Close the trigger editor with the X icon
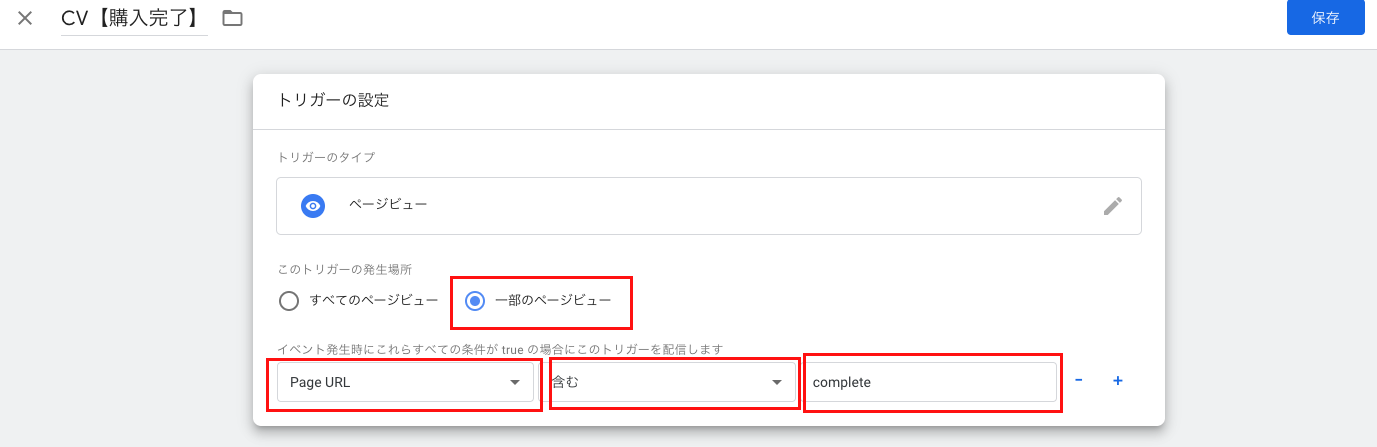 tap(25, 18)
